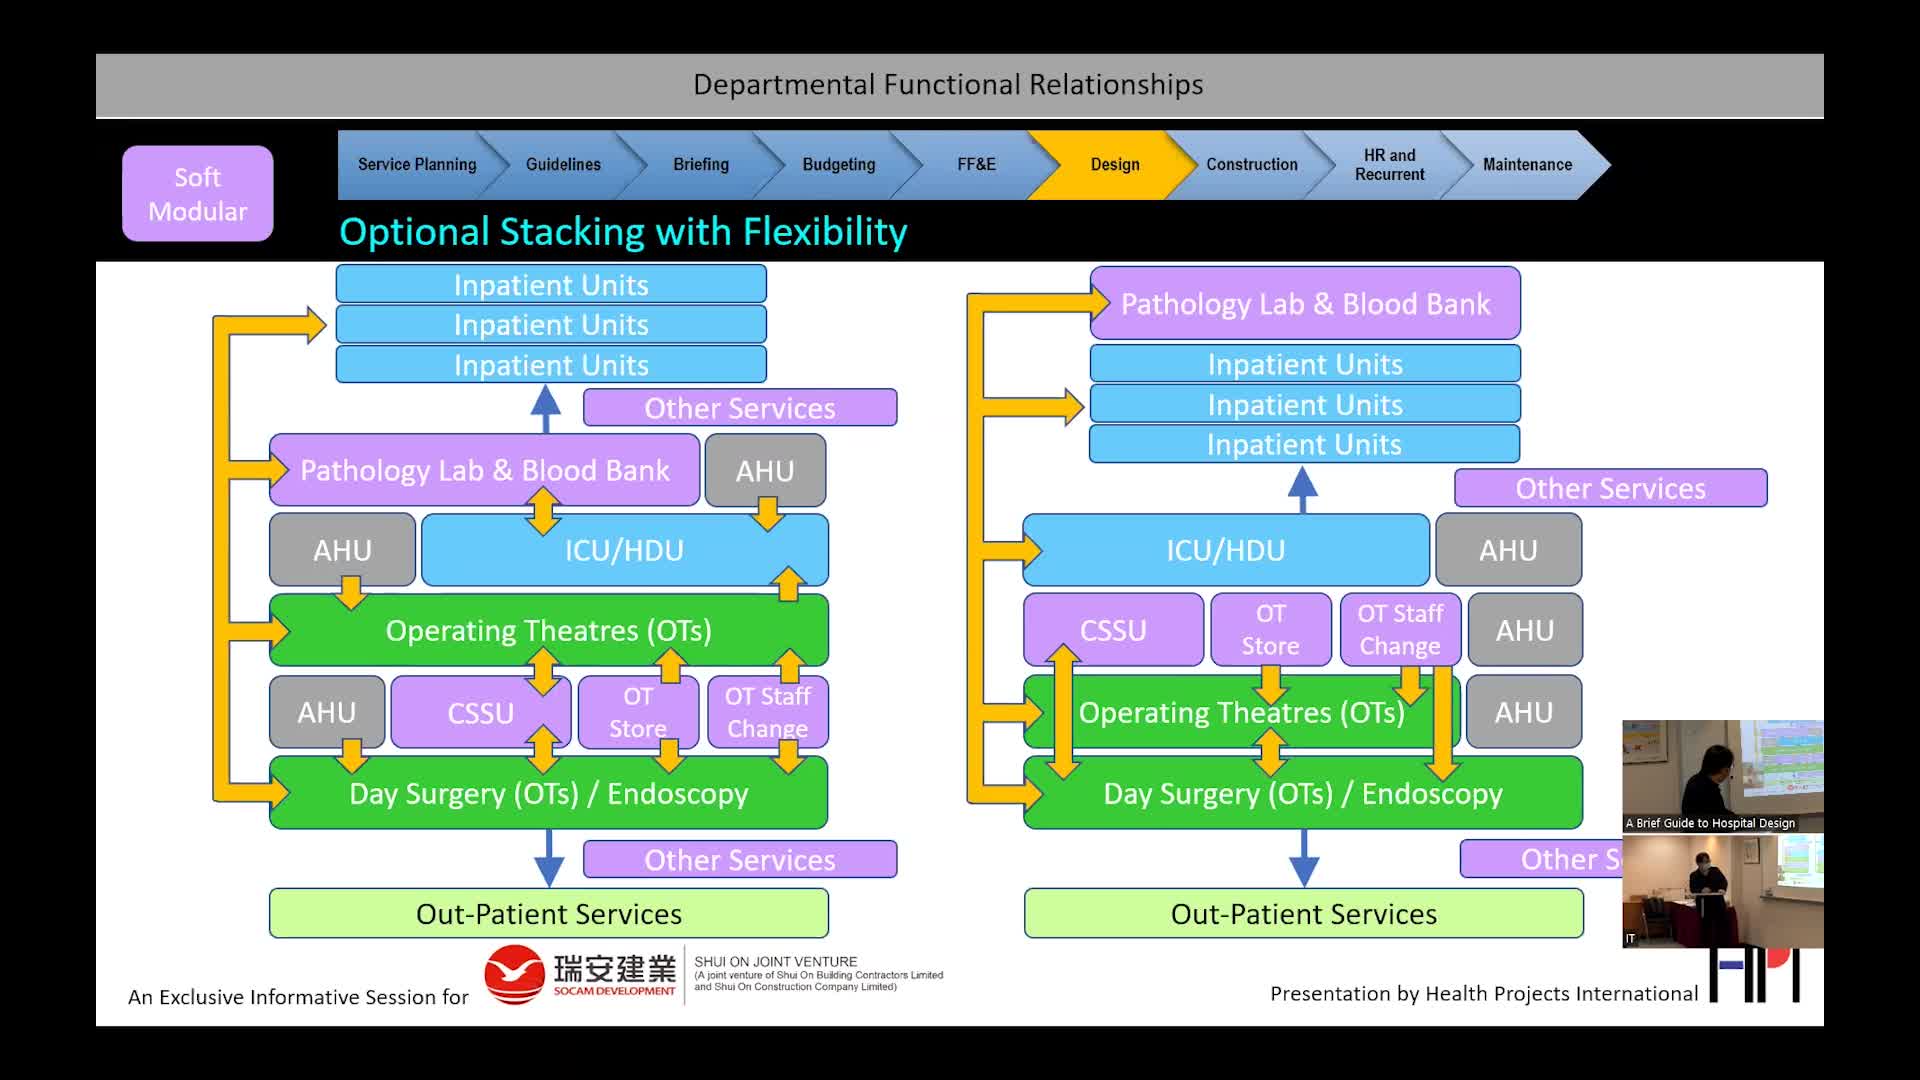Select the Guidelines chevron step

point(563,165)
